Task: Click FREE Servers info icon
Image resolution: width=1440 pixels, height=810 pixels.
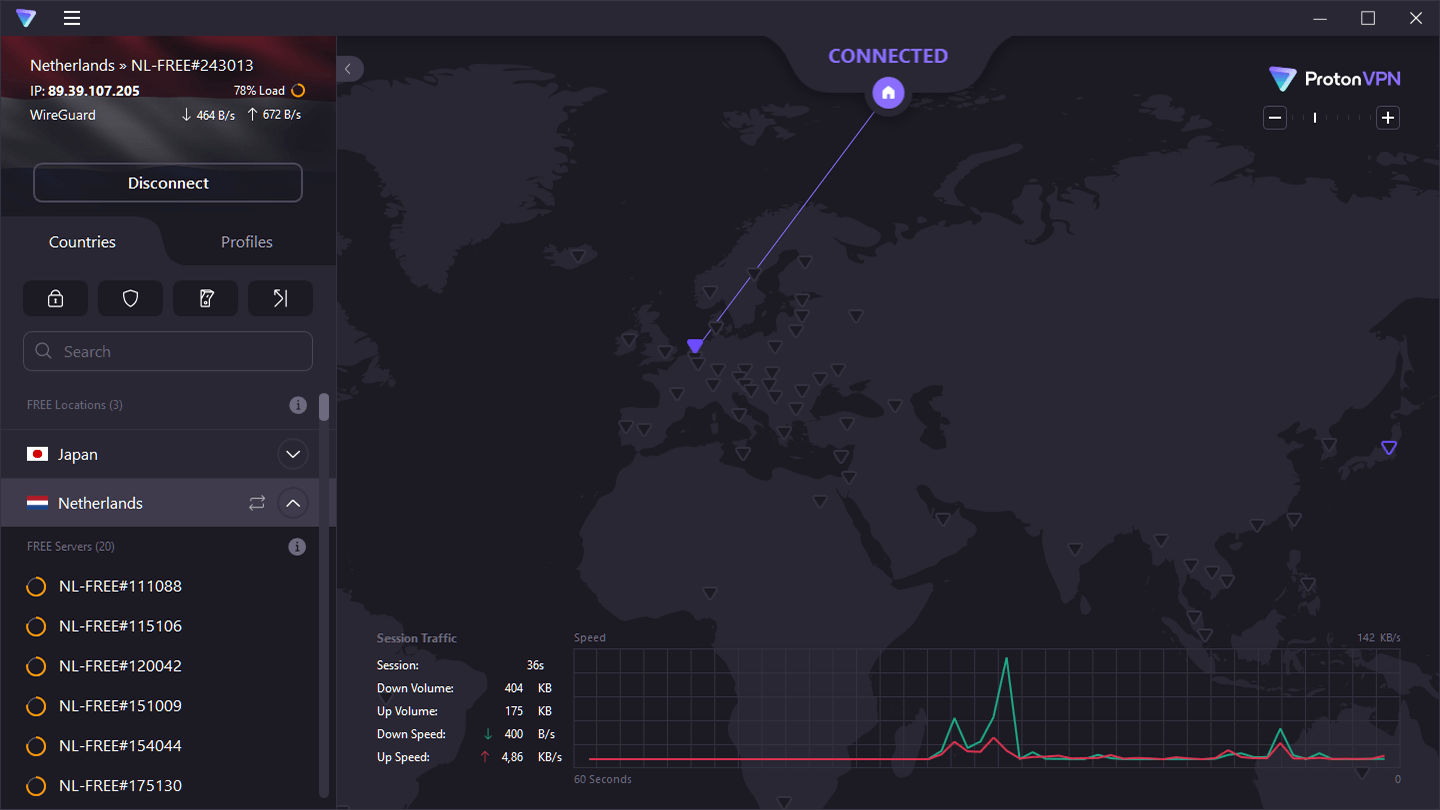Action: (297, 547)
